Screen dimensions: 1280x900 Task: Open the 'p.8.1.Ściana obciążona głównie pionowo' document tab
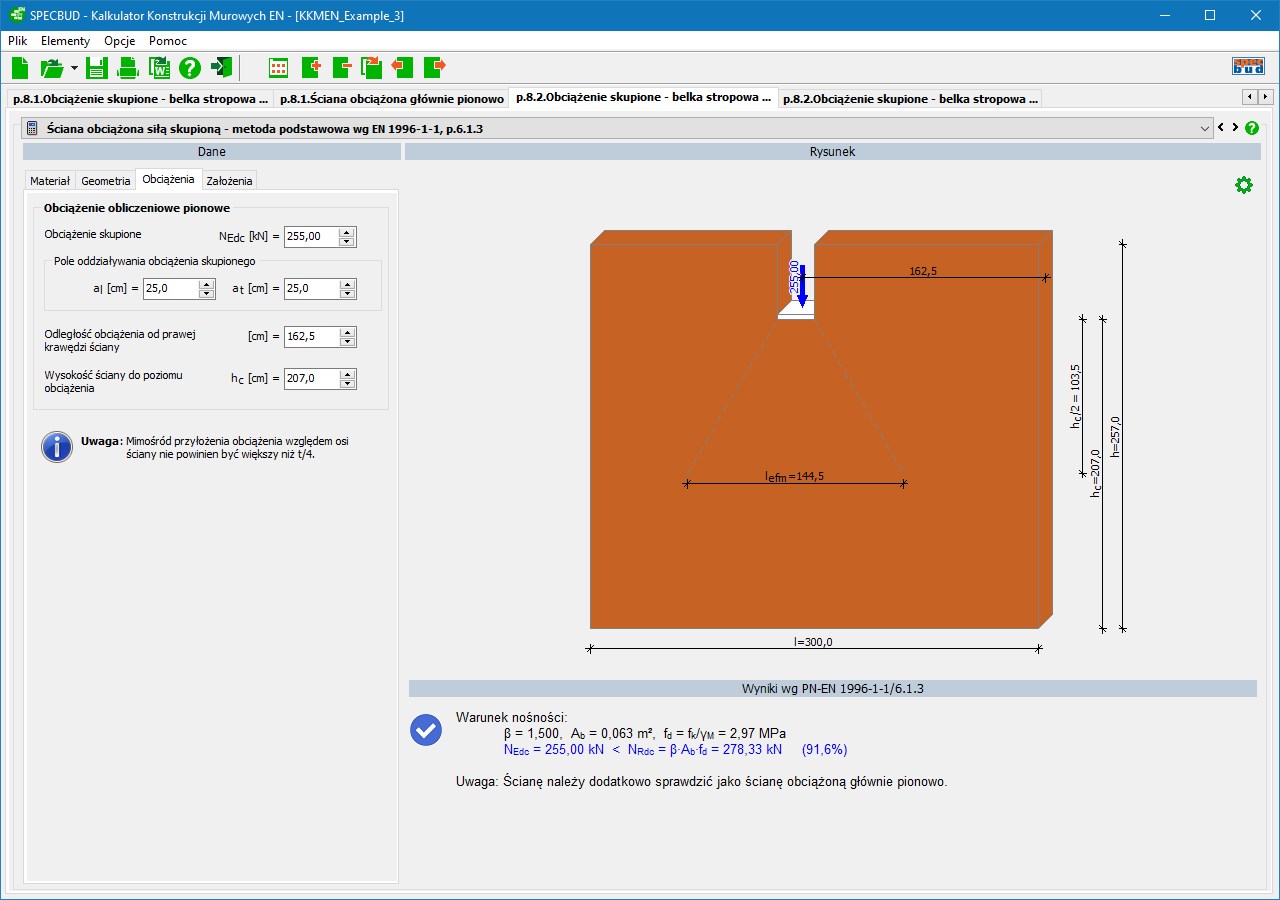391,99
